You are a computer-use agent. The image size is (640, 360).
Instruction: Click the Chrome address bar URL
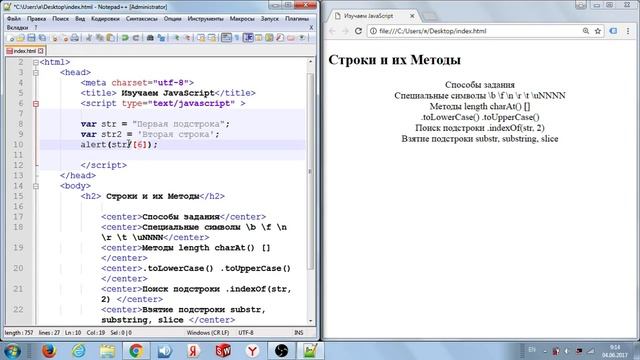coord(433,31)
